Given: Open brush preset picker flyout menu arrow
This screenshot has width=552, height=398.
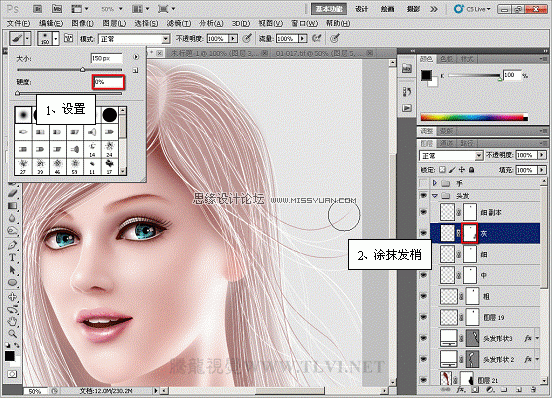Looking at the screenshot, I should pyautogui.click(x=136, y=57).
